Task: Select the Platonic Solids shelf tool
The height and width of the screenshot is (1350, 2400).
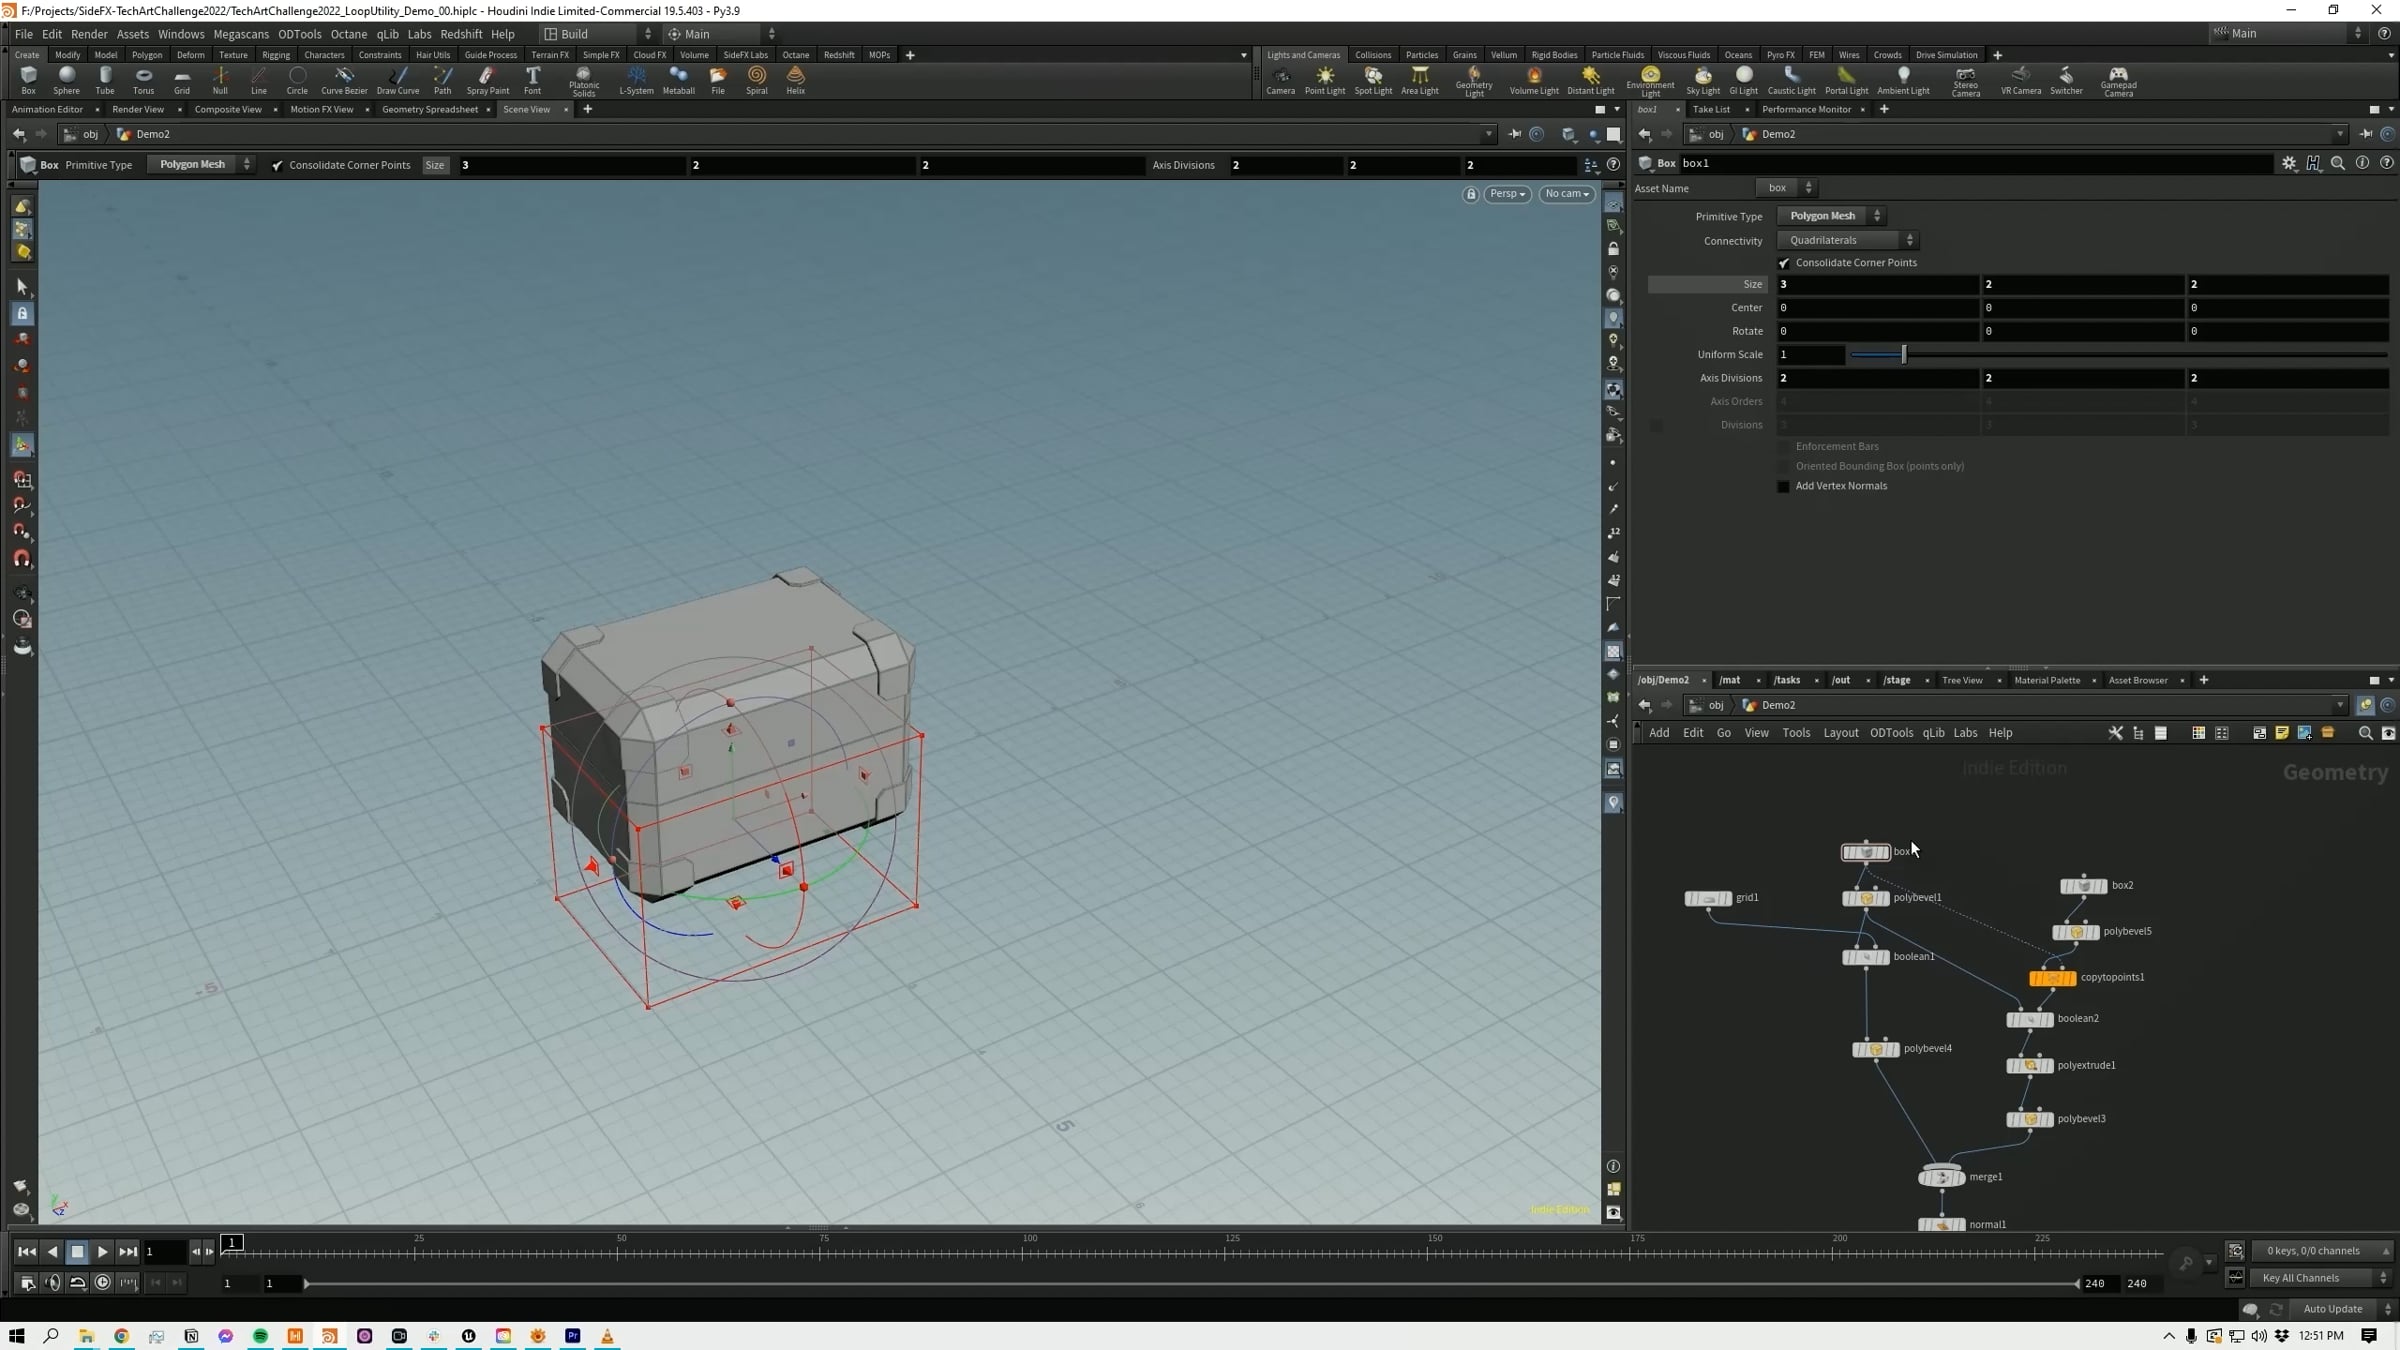Action: click(584, 81)
